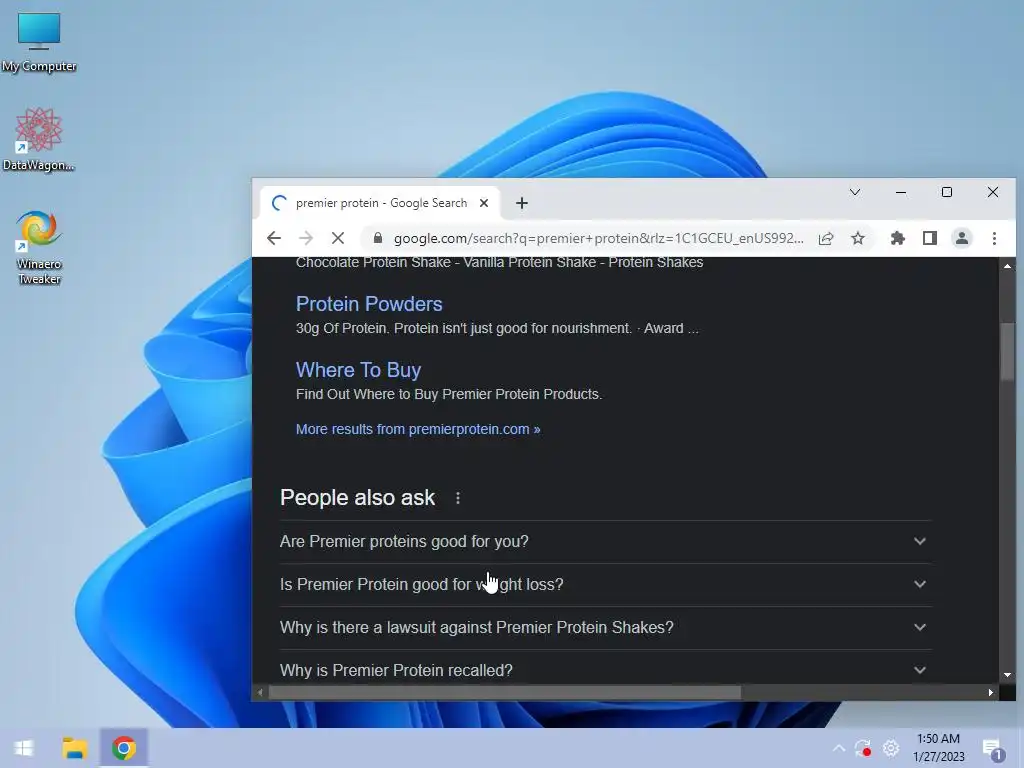
Task: Open the Chrome profile avatar menu
Action: click(962, 238)
